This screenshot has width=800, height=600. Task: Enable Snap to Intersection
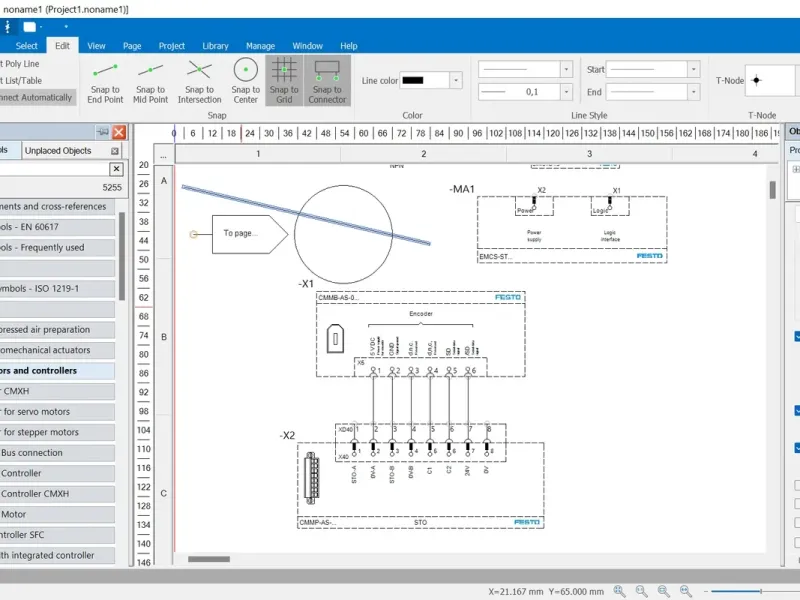[x=199, y=81]
